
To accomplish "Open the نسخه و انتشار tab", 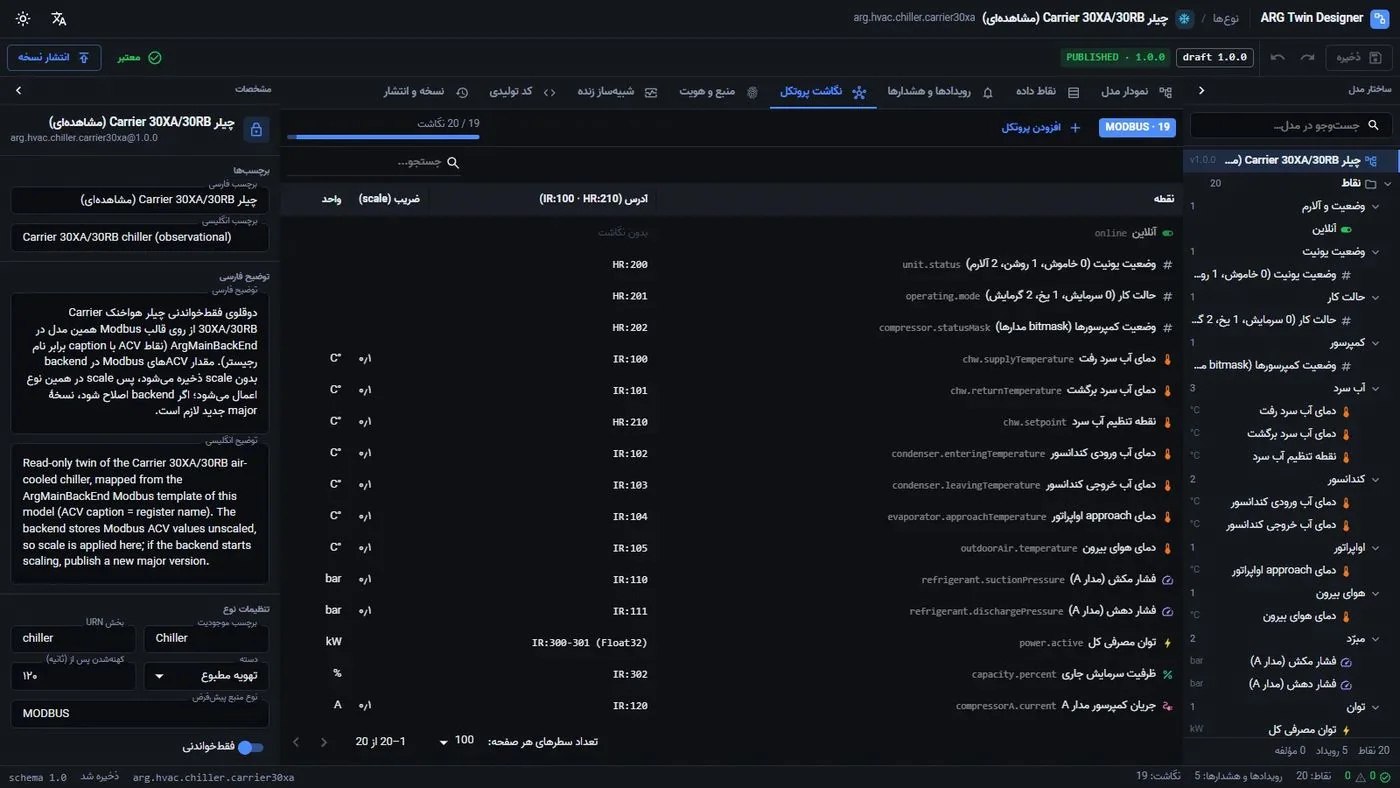I will 426,92.
